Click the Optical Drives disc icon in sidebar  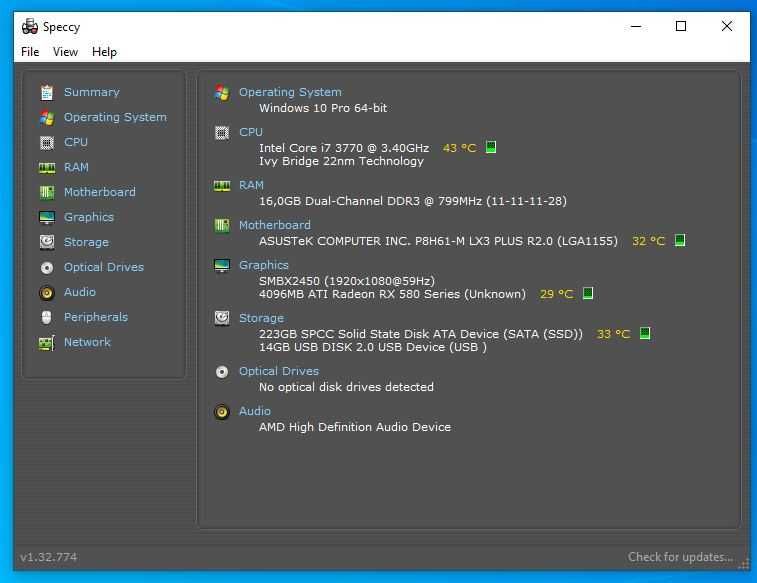47,267
